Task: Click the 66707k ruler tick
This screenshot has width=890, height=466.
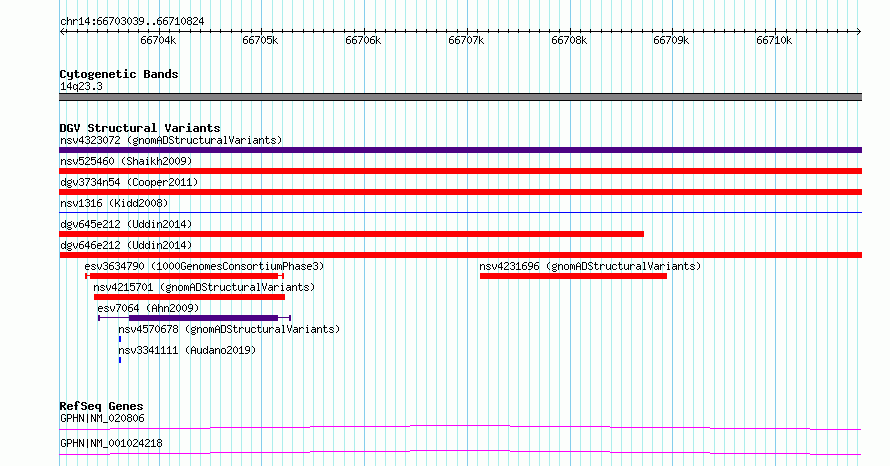Action: [x=466, y=40]
